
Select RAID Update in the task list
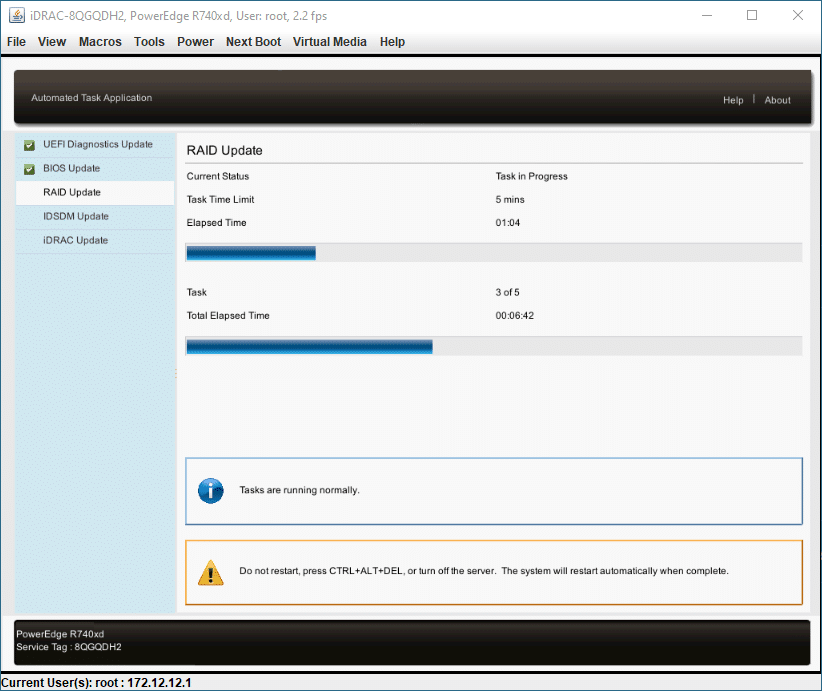coord(95,192)
